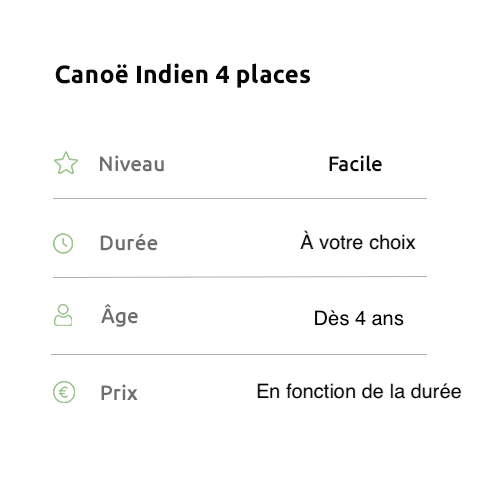This screenshot has width=500, height=500.
Task: Click the person icon beside Âge
Action: (x=63, y=315)
